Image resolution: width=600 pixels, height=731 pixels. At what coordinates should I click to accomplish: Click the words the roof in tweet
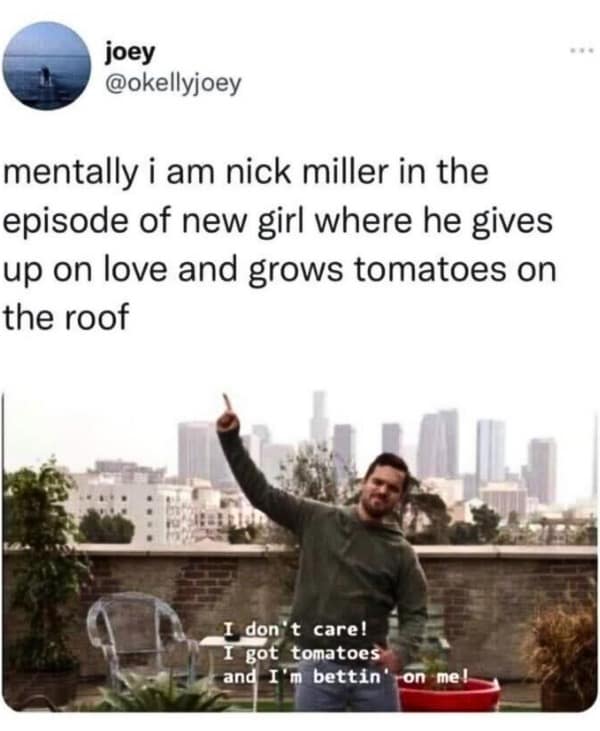coord(65,318)
